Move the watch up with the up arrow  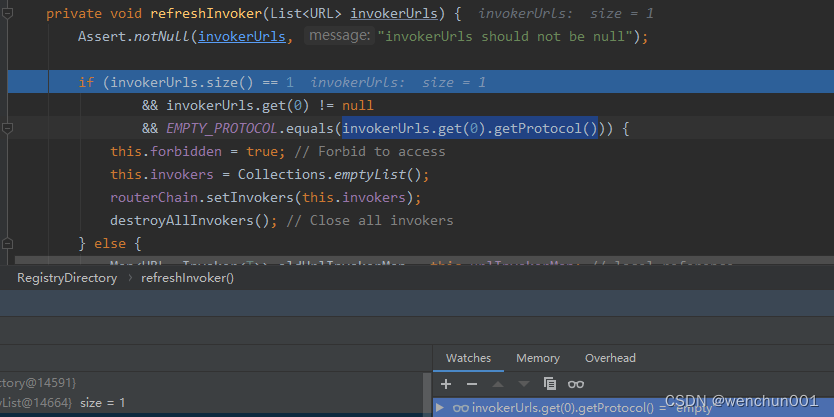(497, 384)
